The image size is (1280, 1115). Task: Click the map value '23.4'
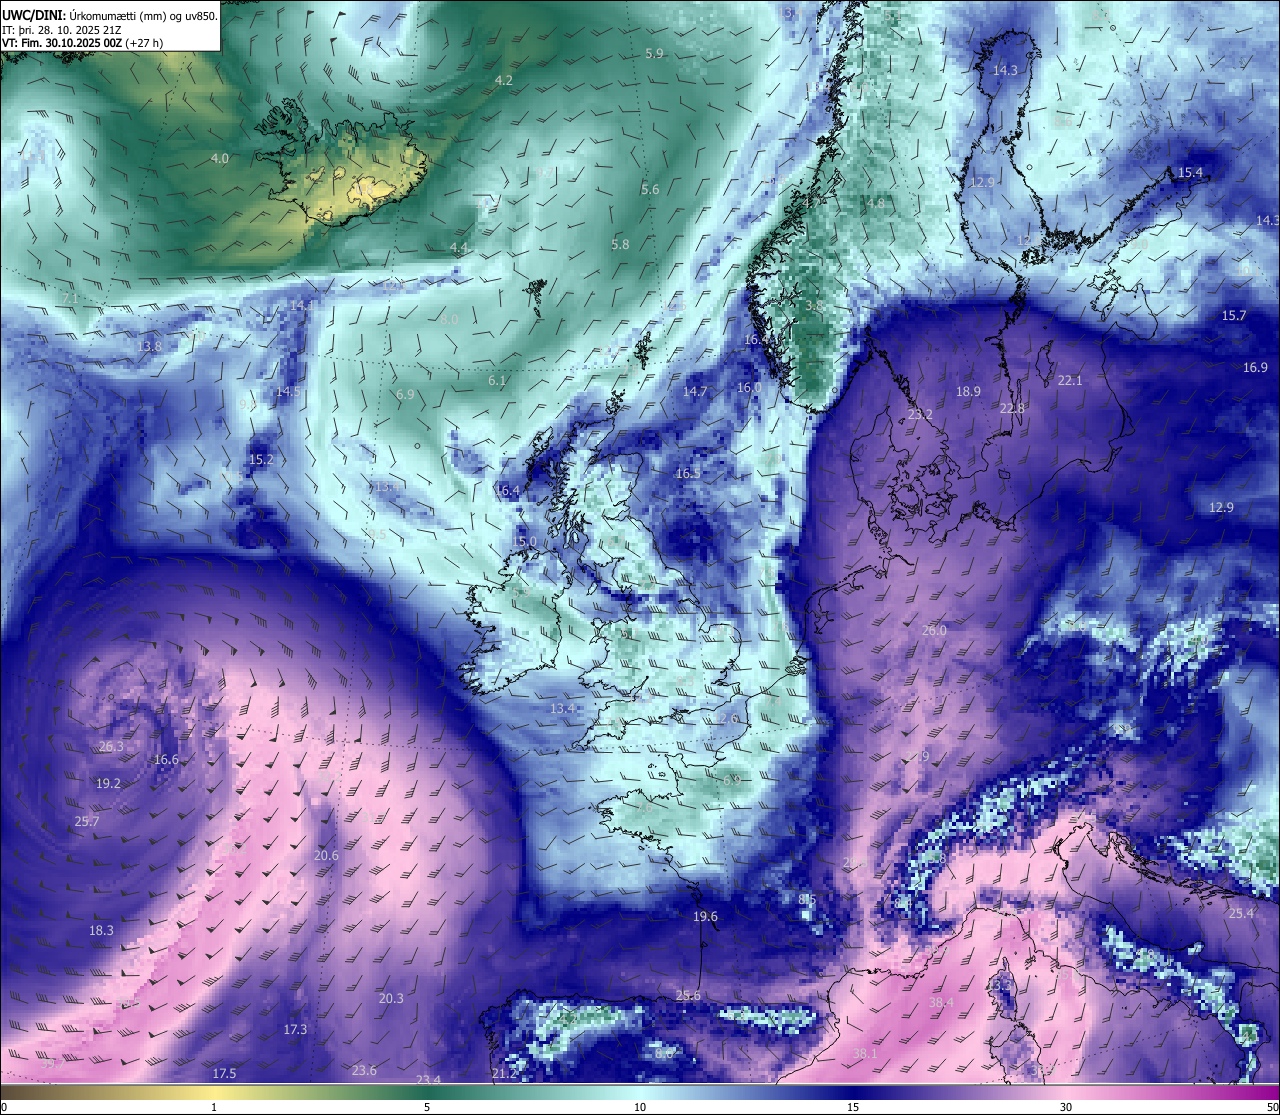click(428, 1079)
